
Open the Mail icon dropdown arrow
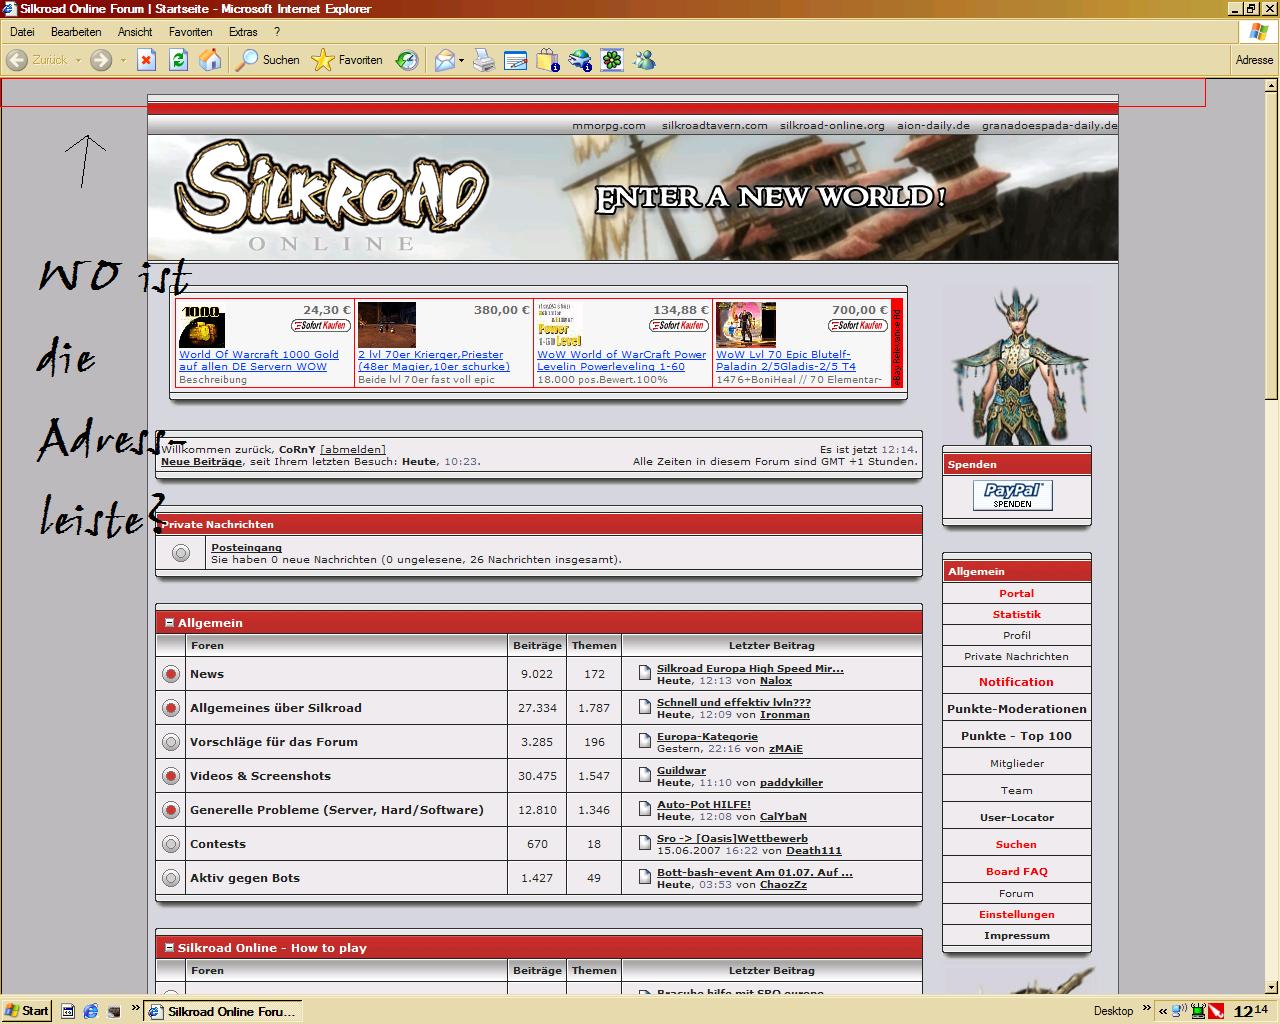pyautogui.click(x=462, y=61)
